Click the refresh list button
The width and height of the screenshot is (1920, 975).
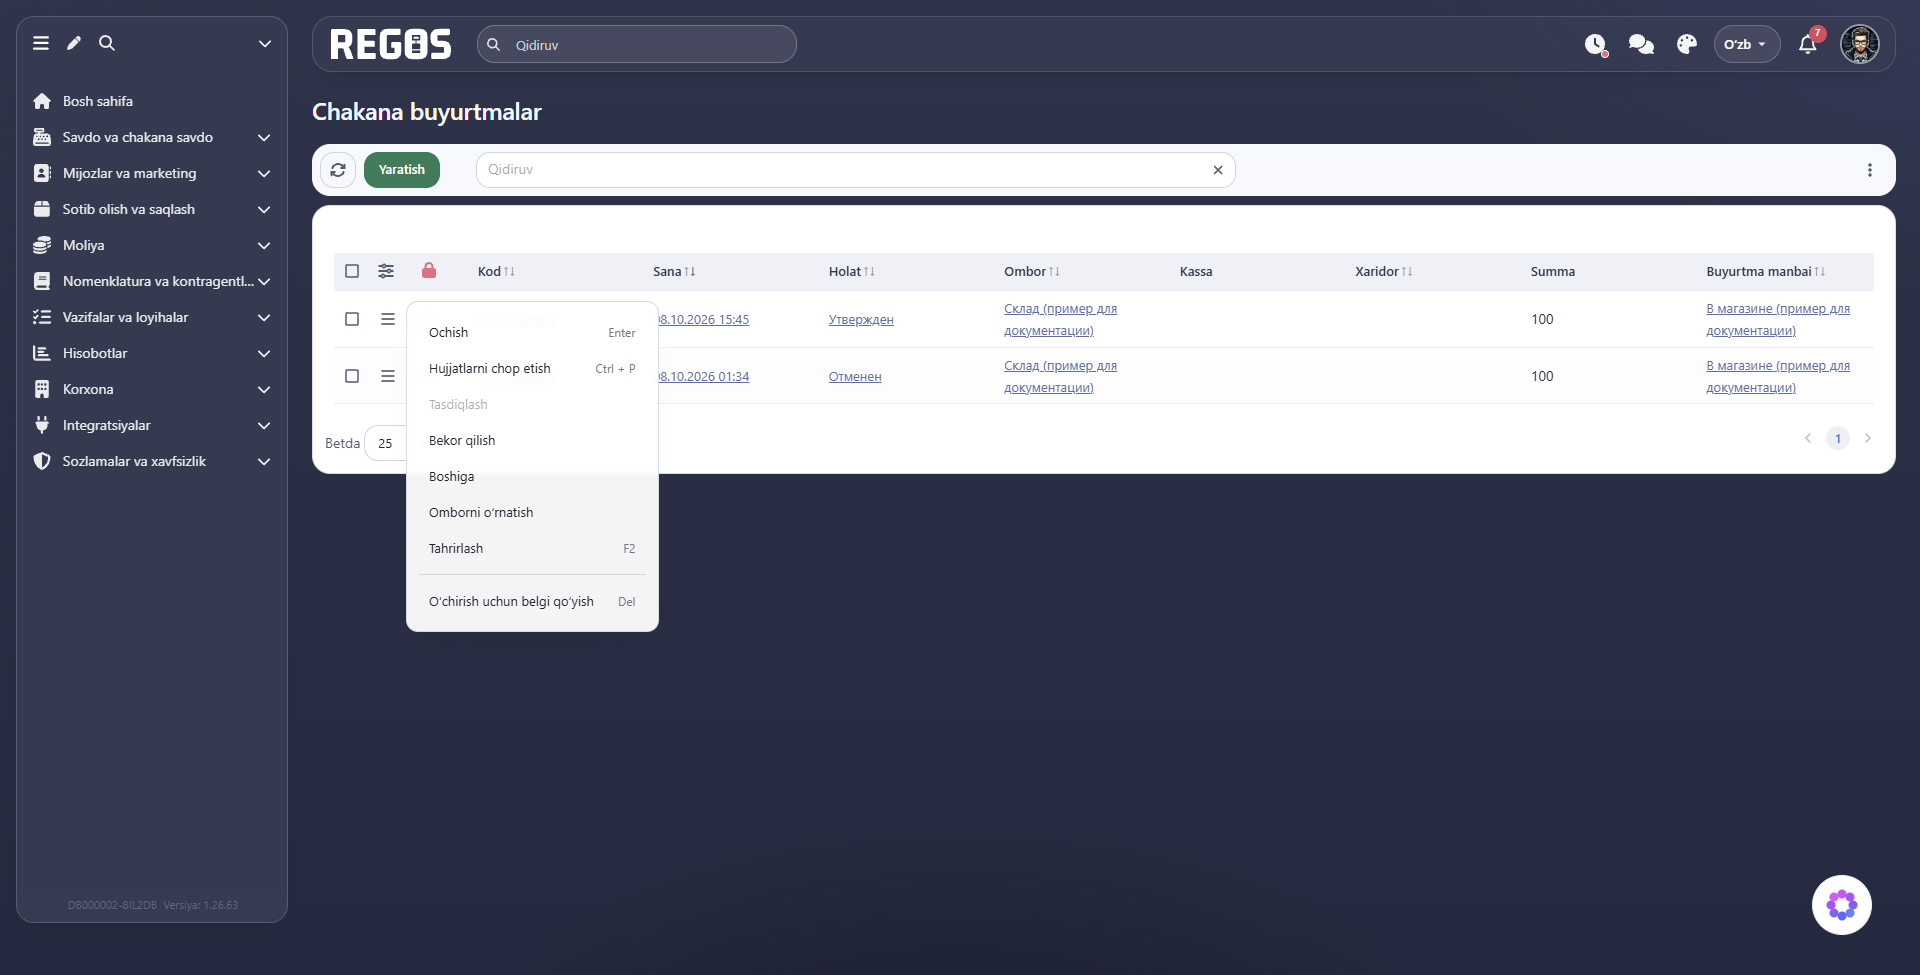[x=338, y=170]
